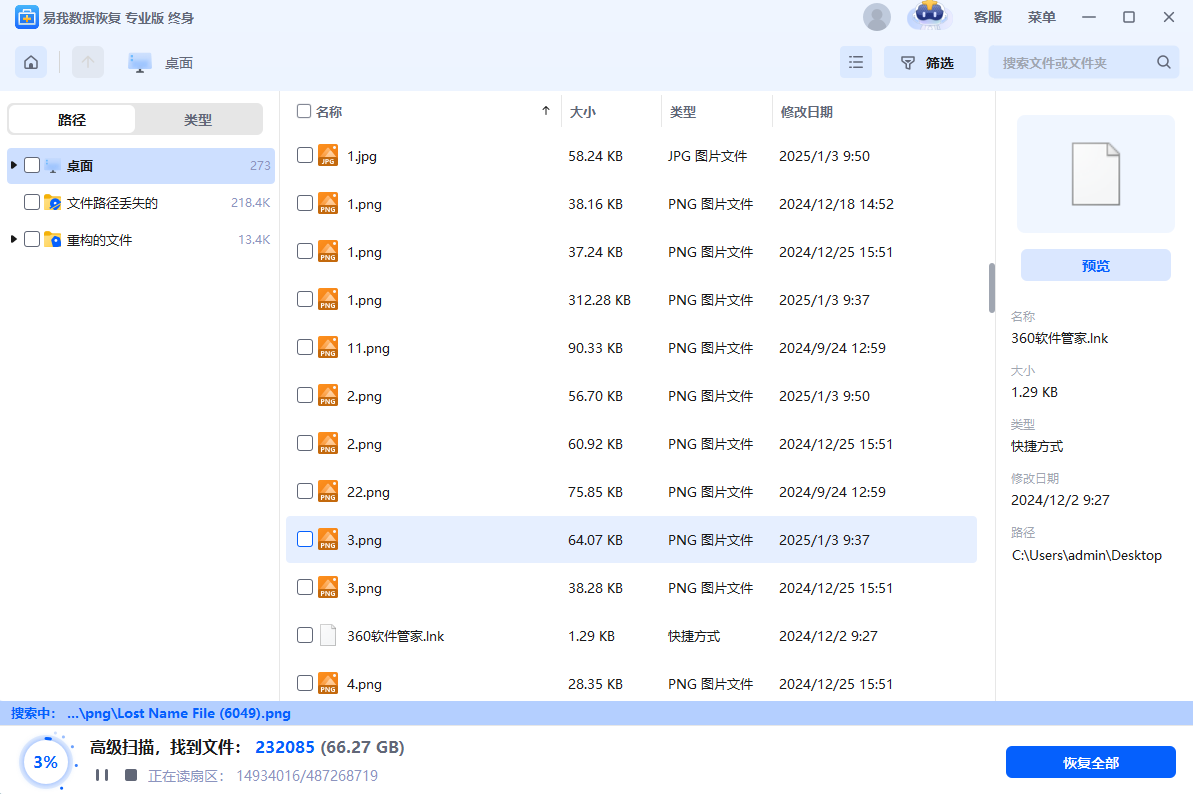1193x794 pixels.
Task: Click sort arrow in 名称 column
Action: [x=546, y=111]
